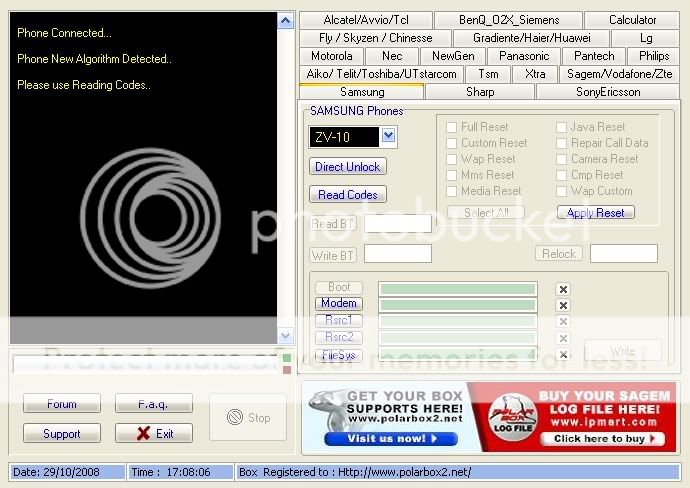
Task: Click the Apply Reset button
Action: 595,213
